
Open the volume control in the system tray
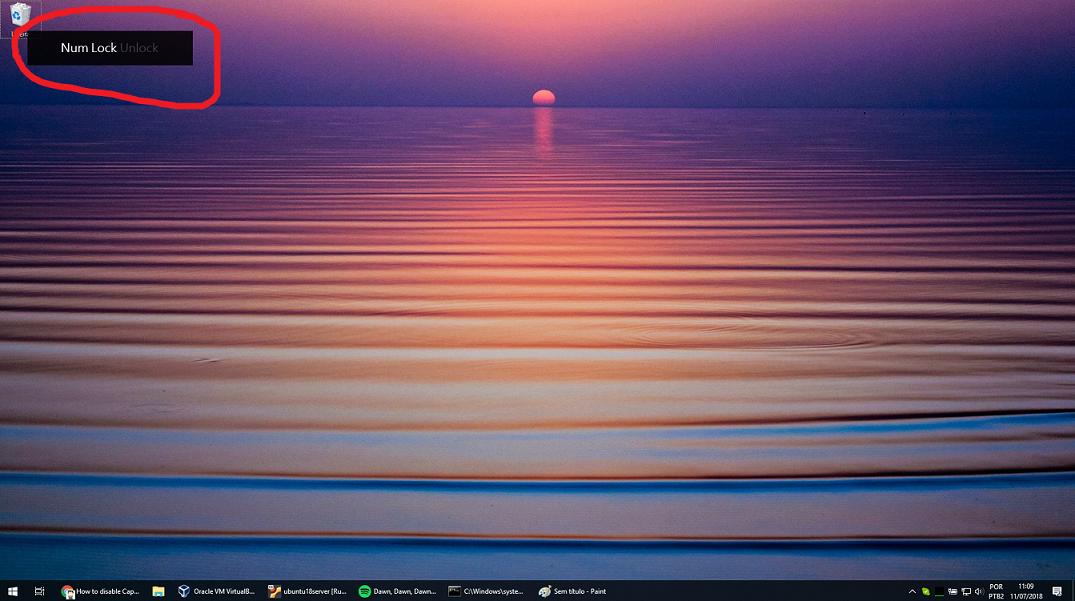(978, 590)
